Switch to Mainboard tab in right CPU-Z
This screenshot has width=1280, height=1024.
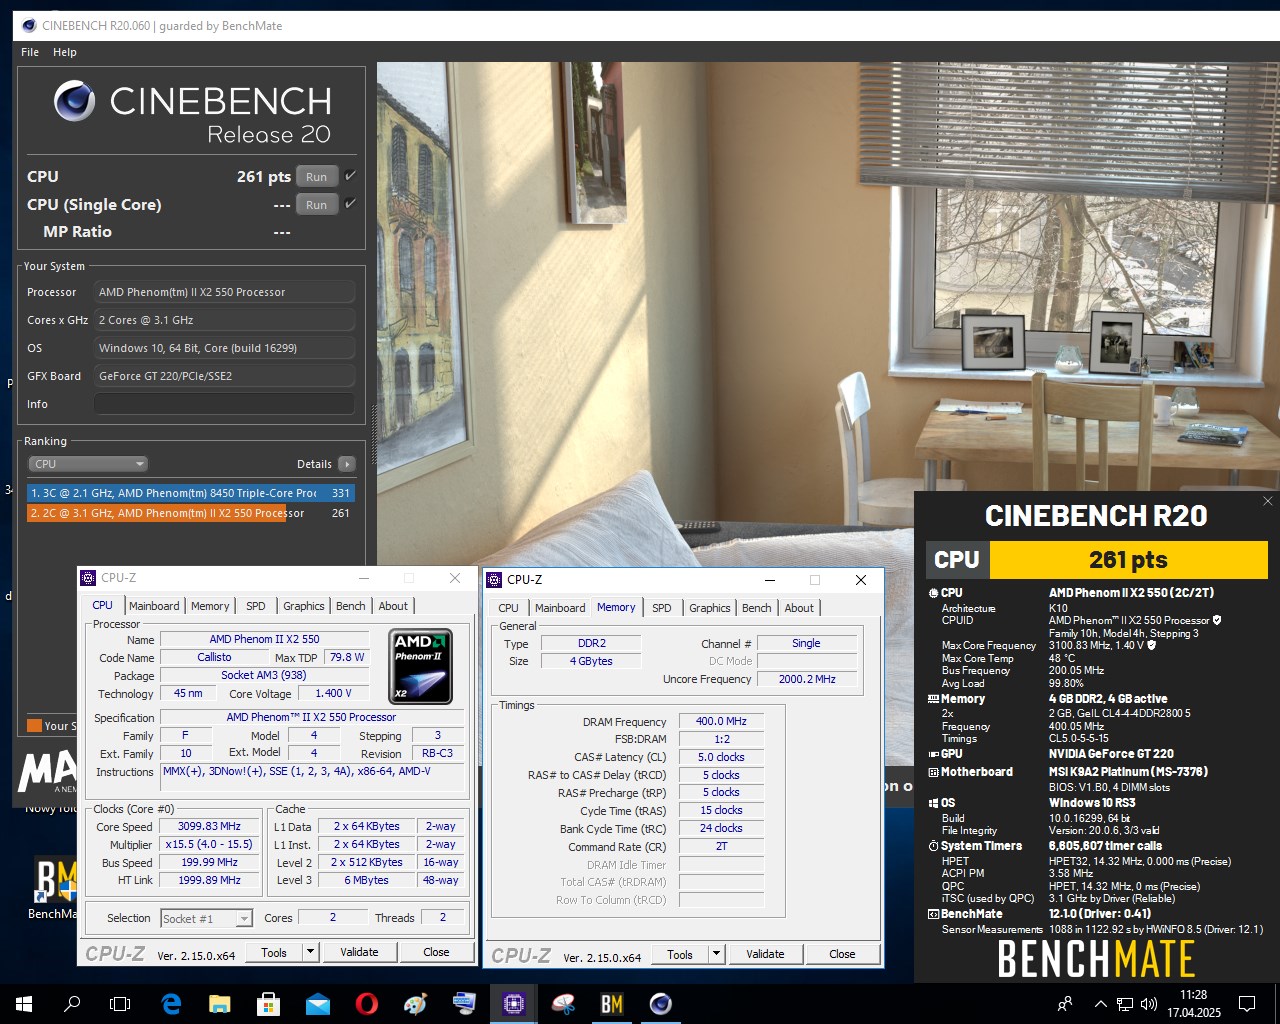(x=560, y=608)
